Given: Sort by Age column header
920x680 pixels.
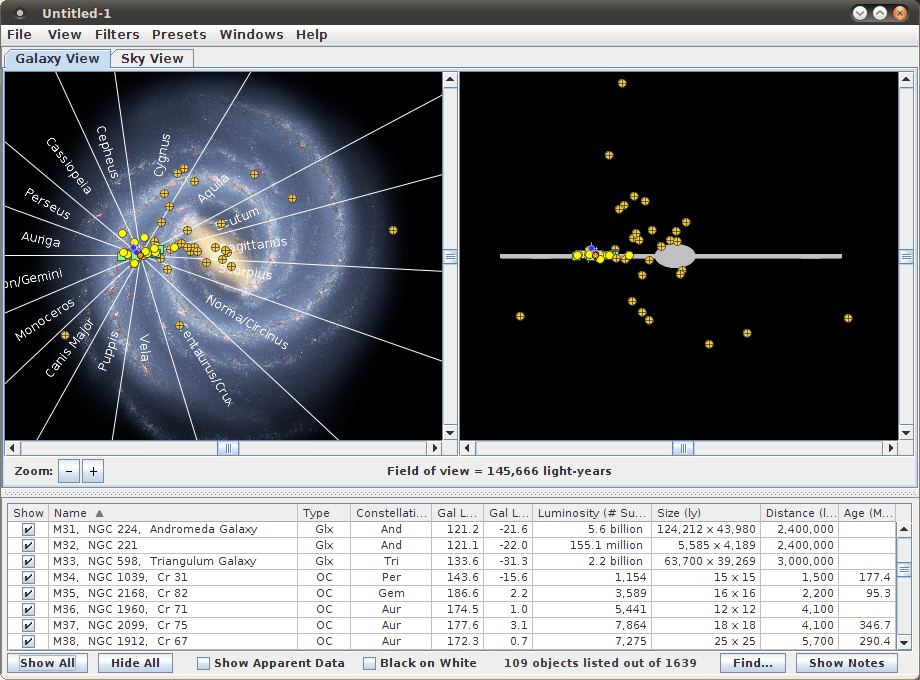Looking at the screenshot, I should pos(868,513).
